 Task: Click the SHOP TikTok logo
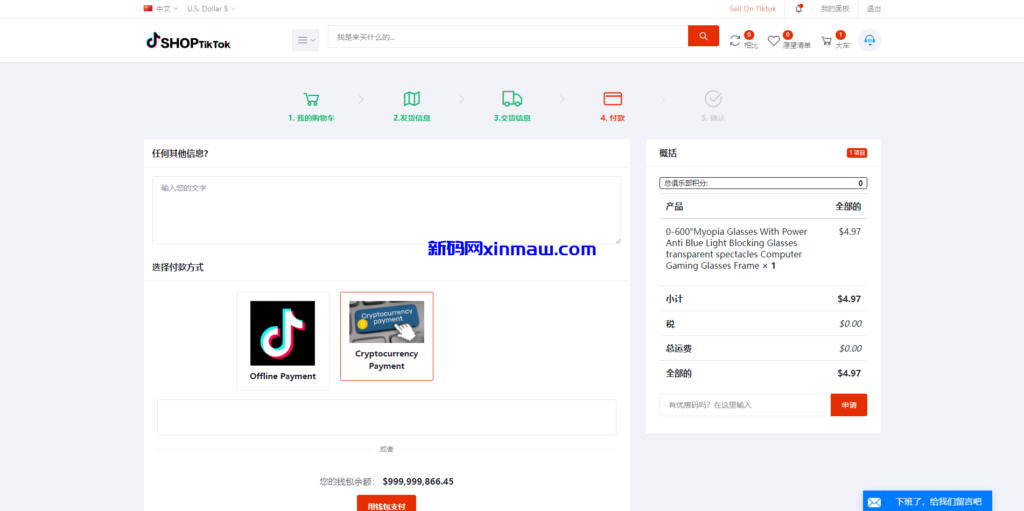(x=188, y=41)
